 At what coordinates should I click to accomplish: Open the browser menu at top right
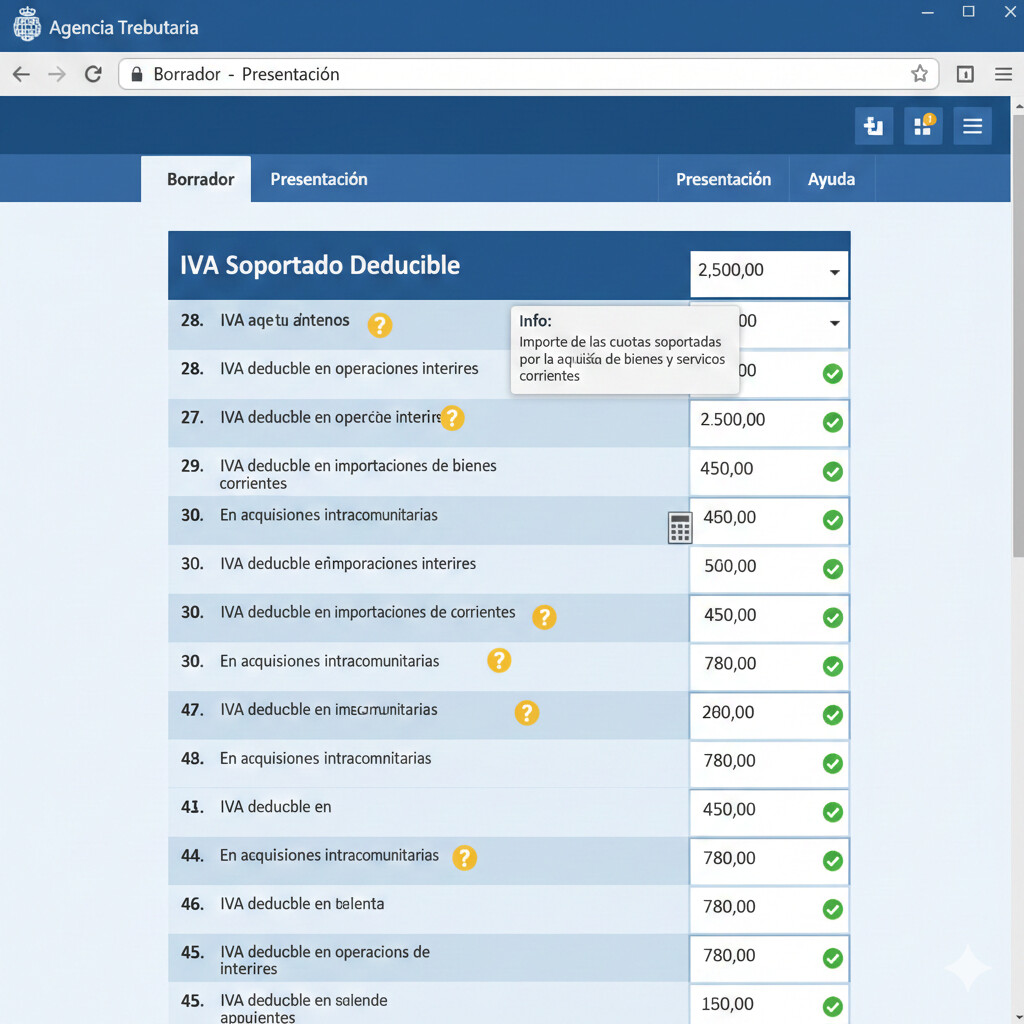click(1002, 74)
